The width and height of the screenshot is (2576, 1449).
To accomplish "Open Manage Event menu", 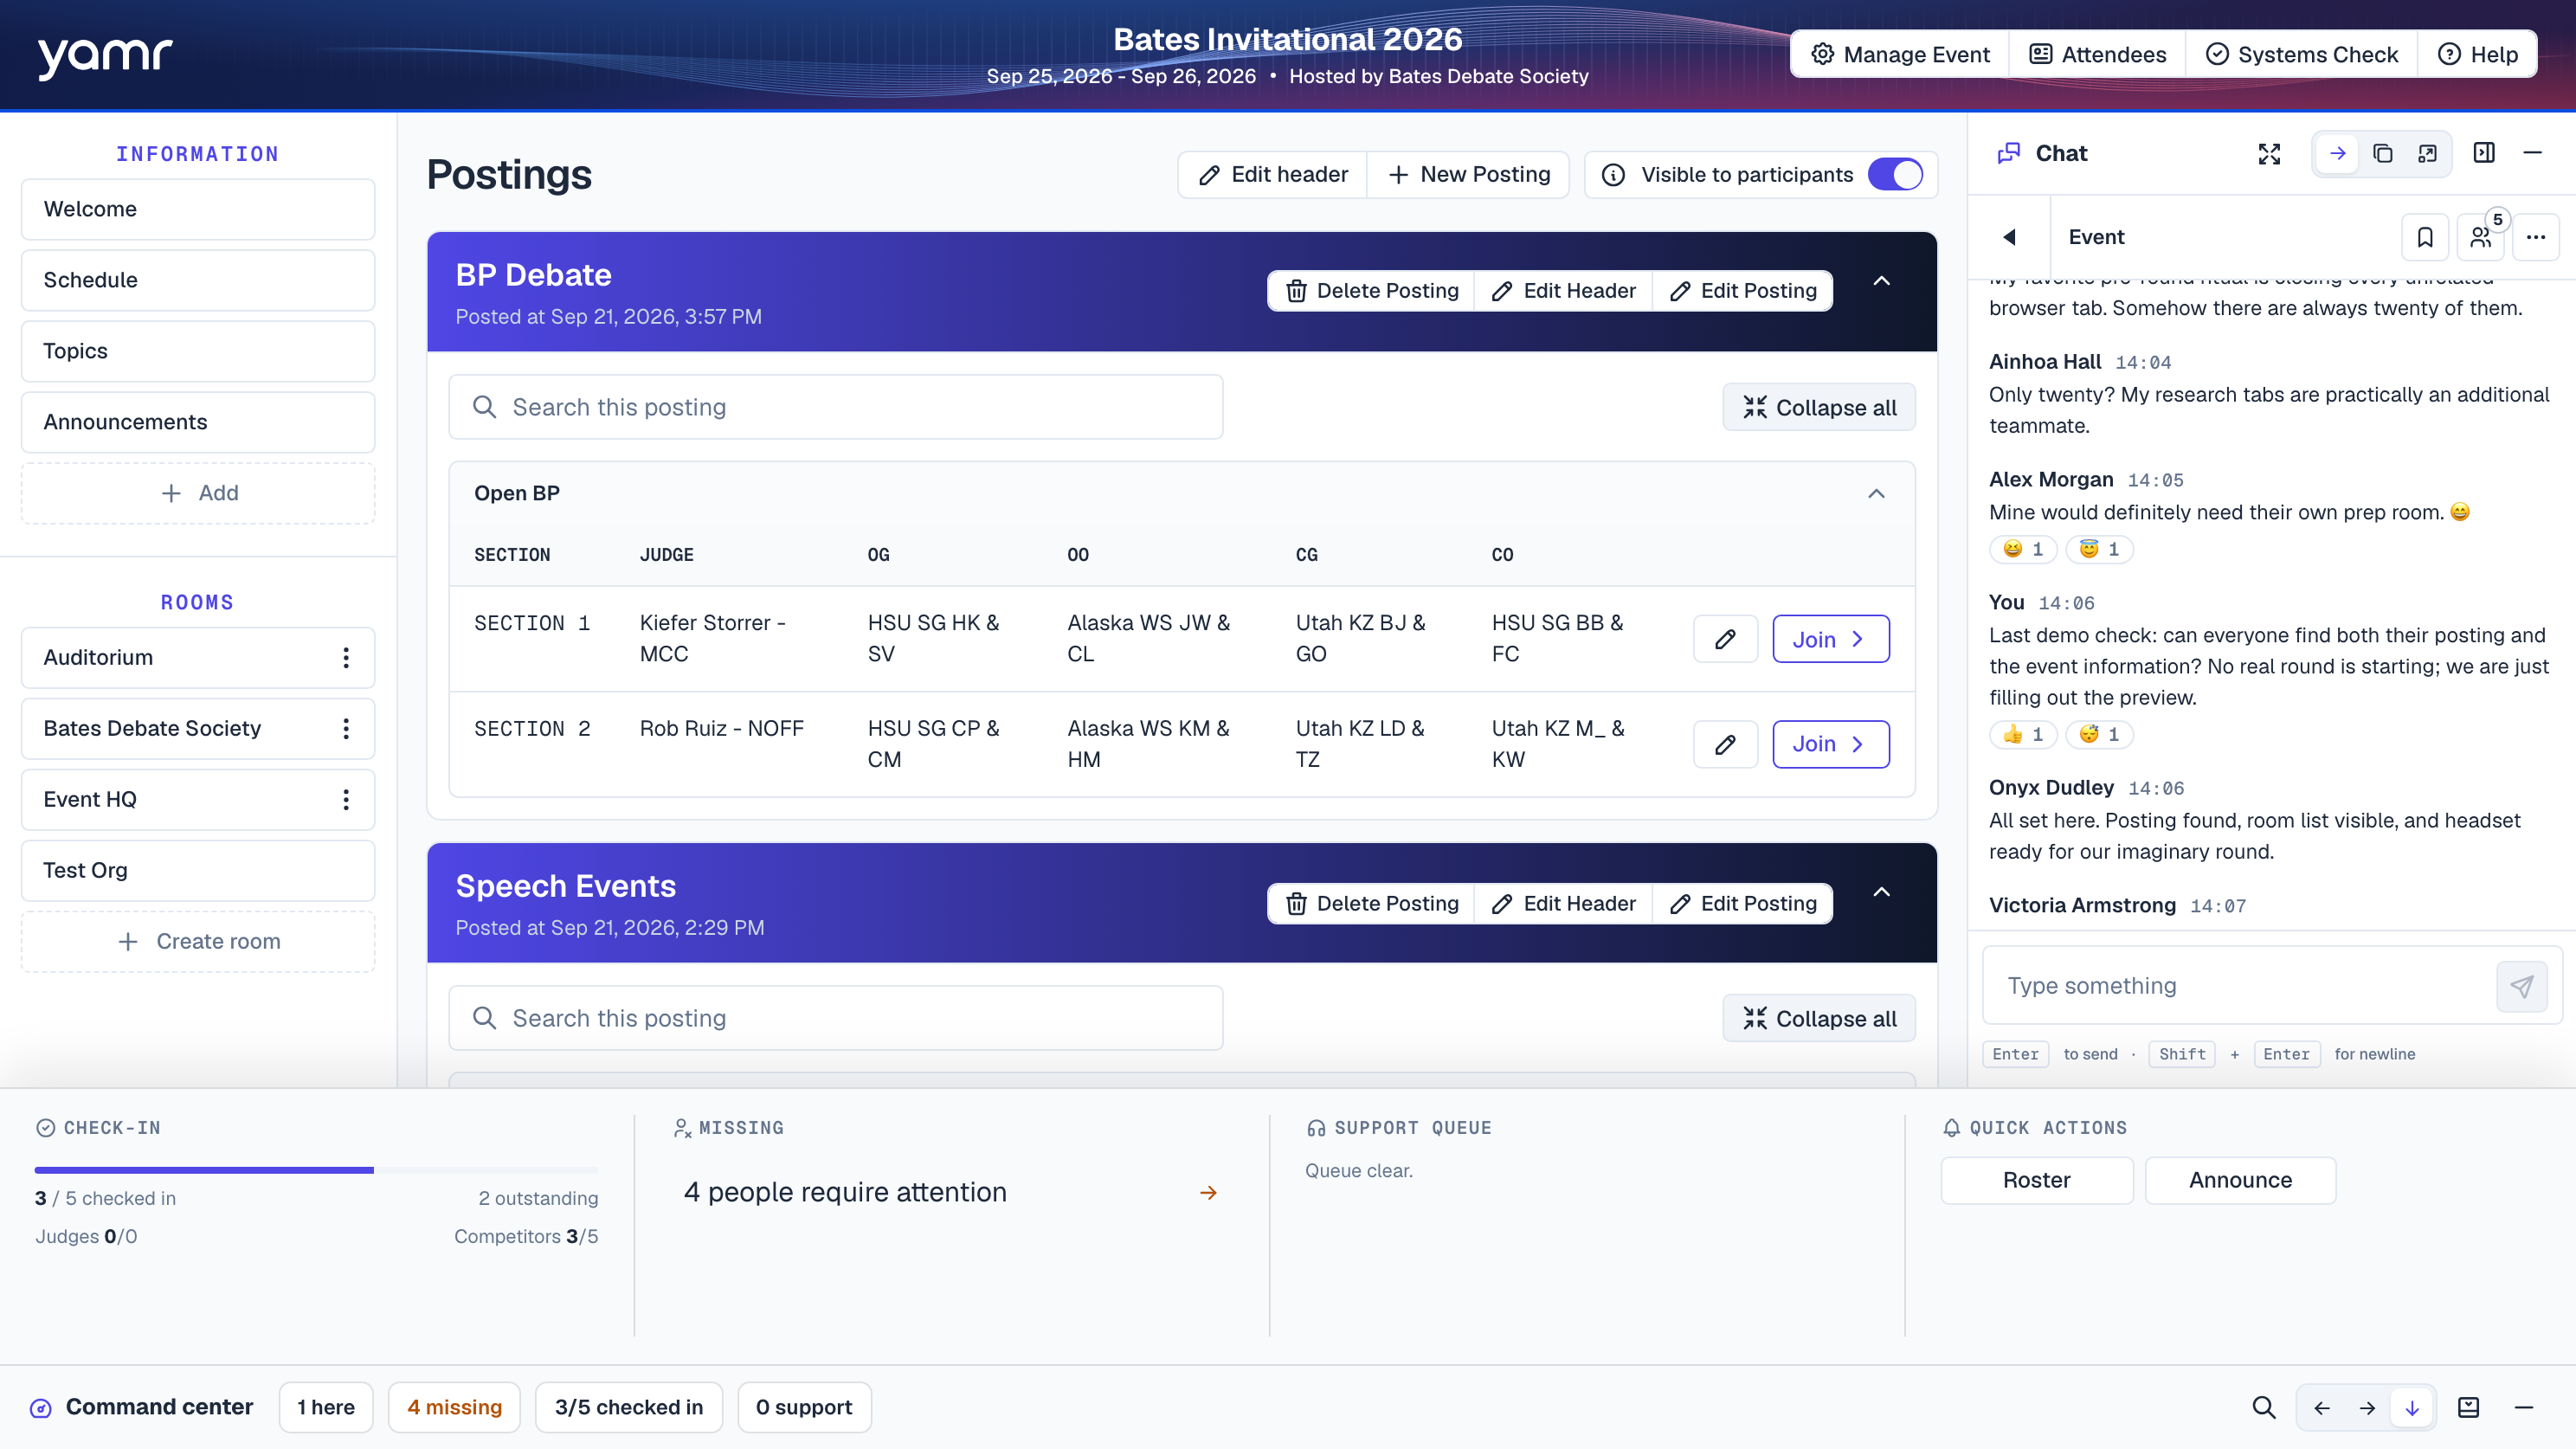I will (1900, 54).
